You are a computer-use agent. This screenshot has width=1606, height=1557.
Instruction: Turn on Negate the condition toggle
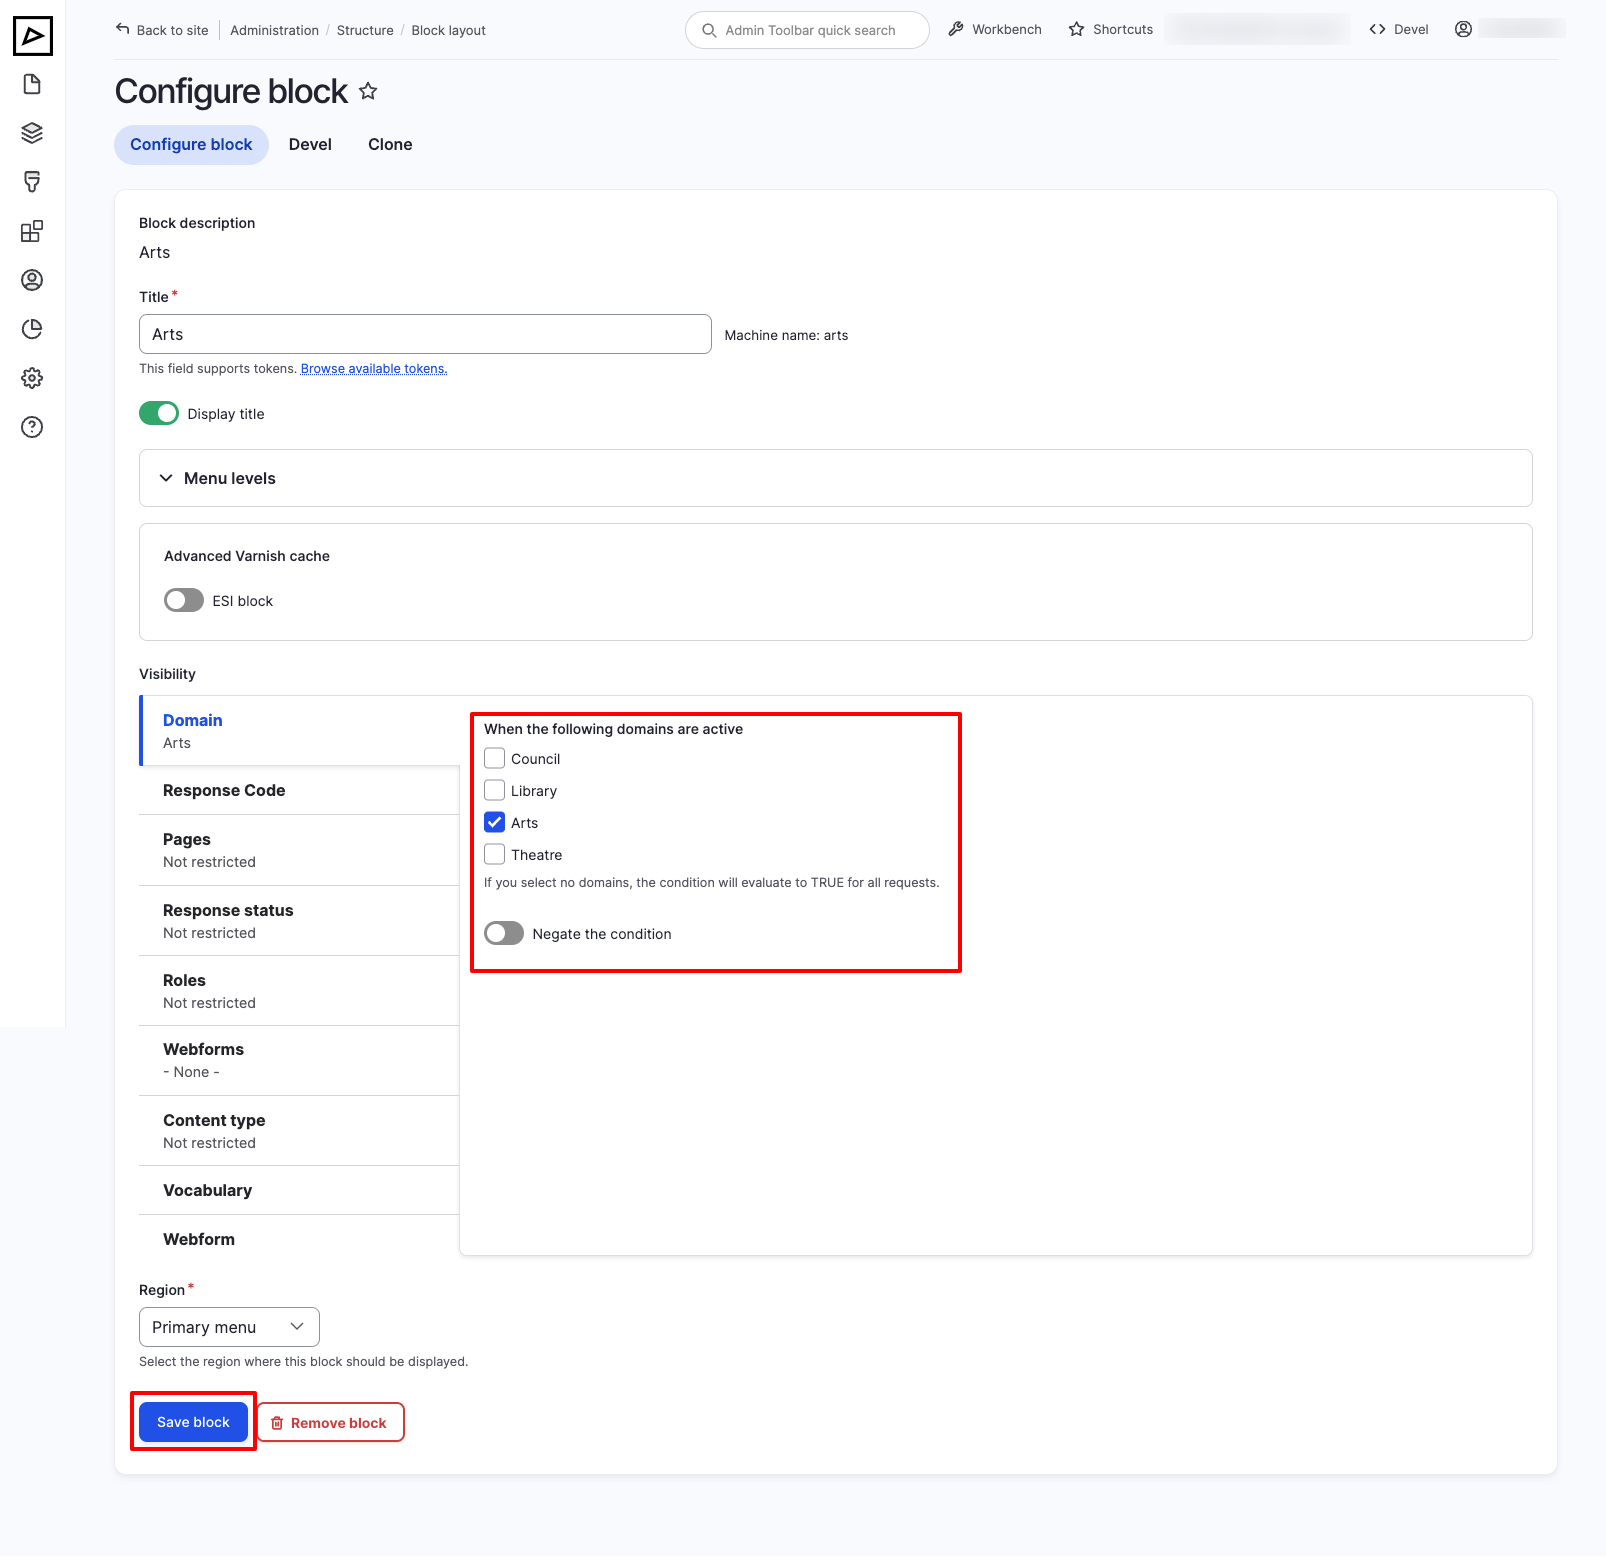tap(504, 933)
